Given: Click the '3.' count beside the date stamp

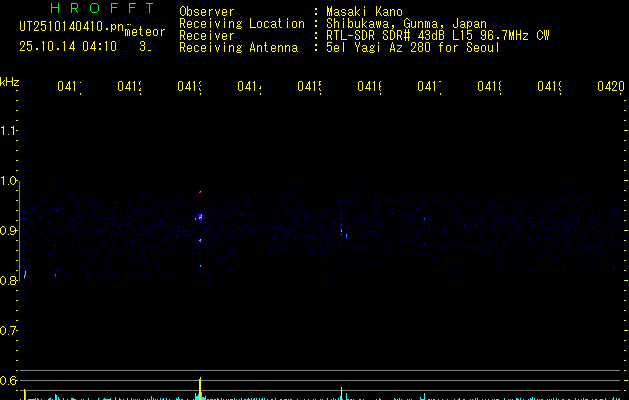Looking at the screenshot, I should 145,47.
